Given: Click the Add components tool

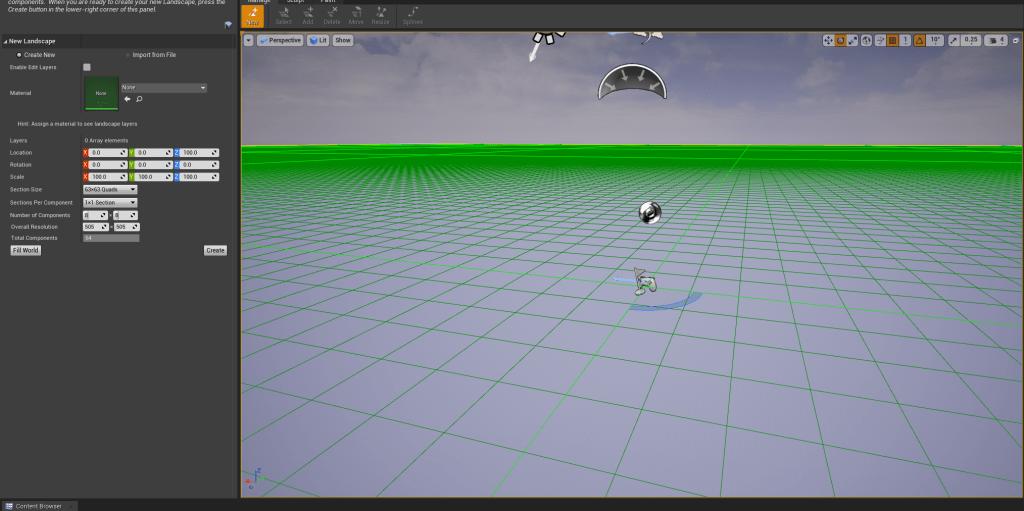Looking at the screenshot, I should click(308, 15).
